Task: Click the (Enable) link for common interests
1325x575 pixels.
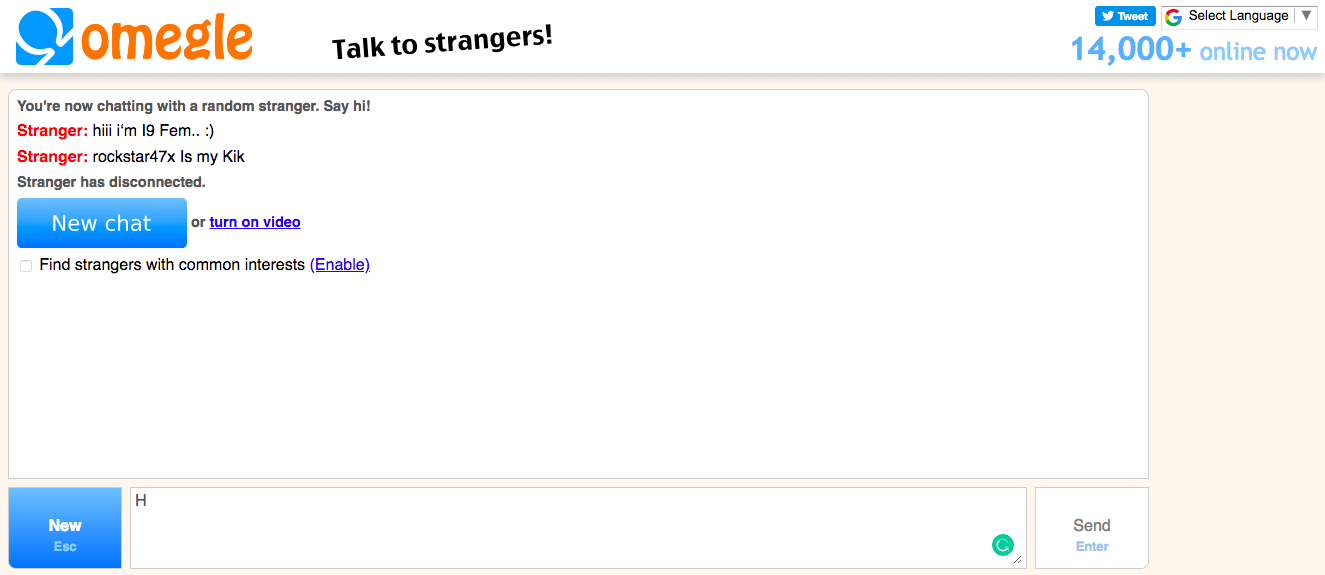Action: click(x=340, y=265)
